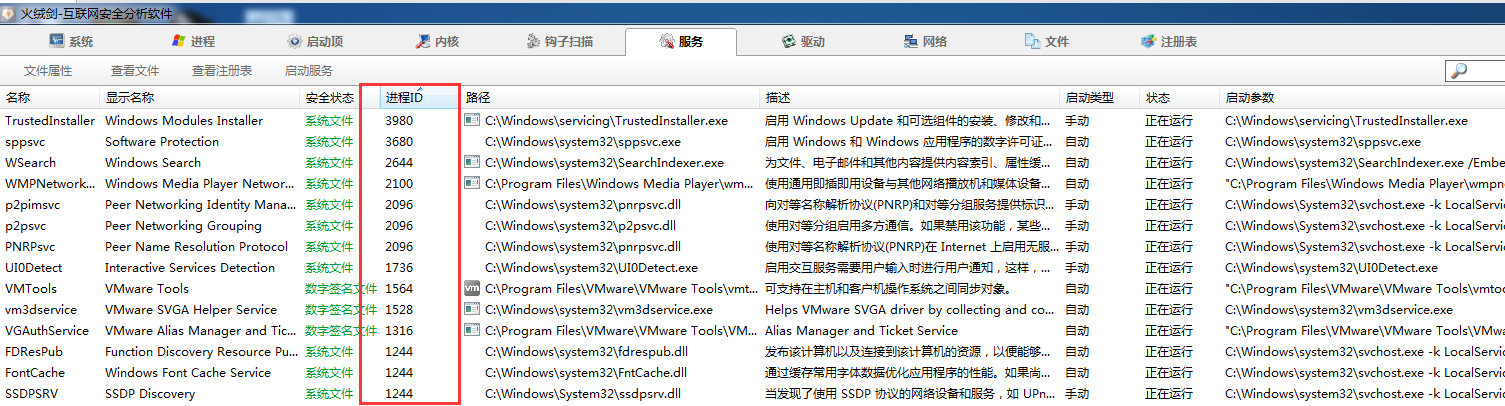
Task: Open the 启动项 tab
Action: point(315,42)
